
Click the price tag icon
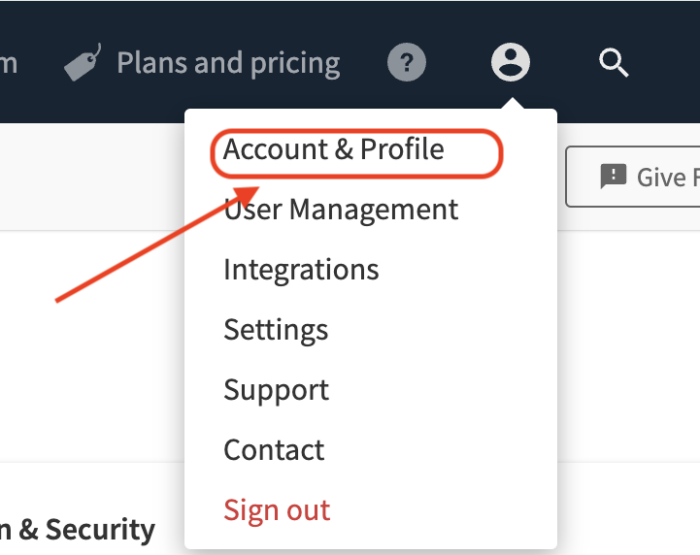(x=83, y=63)
